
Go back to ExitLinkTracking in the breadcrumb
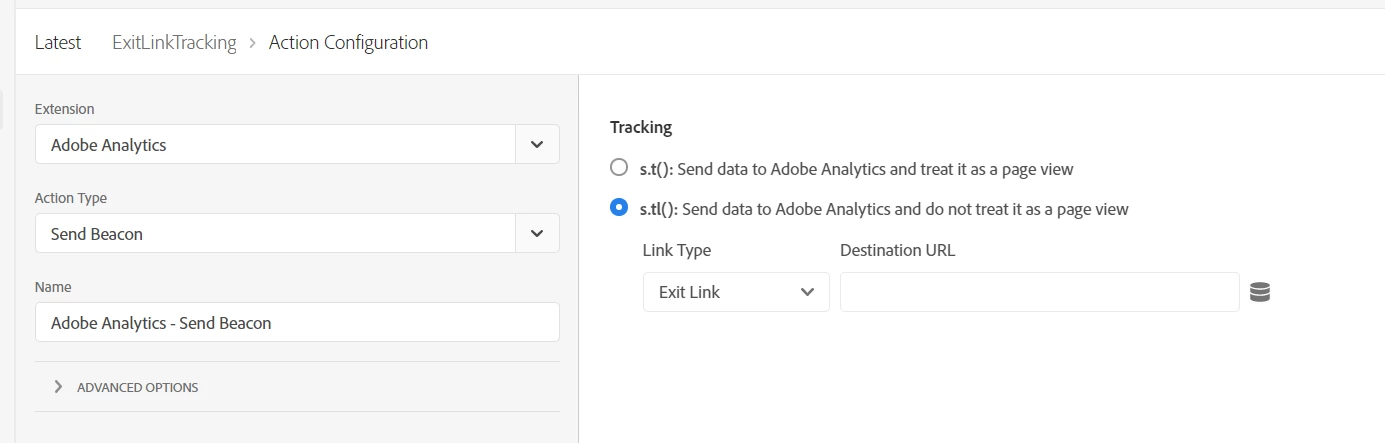click(x=174, y=43)
